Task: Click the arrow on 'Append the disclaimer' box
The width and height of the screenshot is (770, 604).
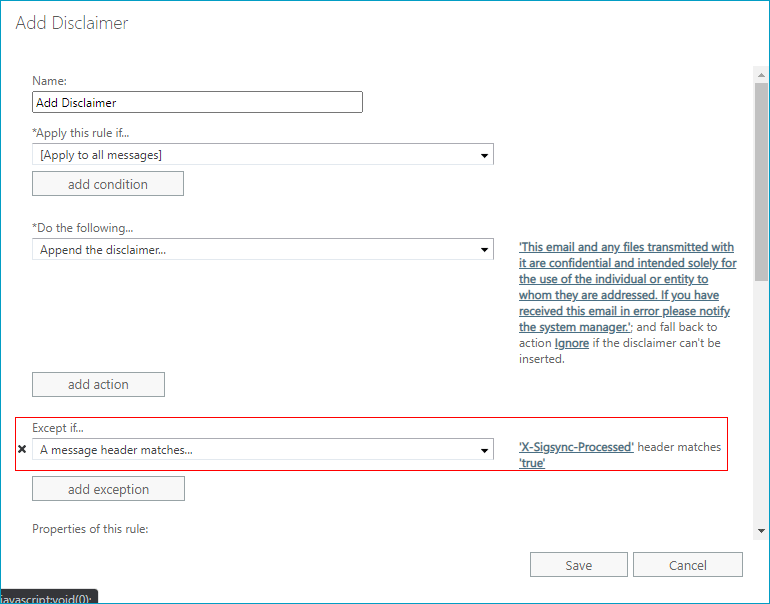Action: (484, 250)
